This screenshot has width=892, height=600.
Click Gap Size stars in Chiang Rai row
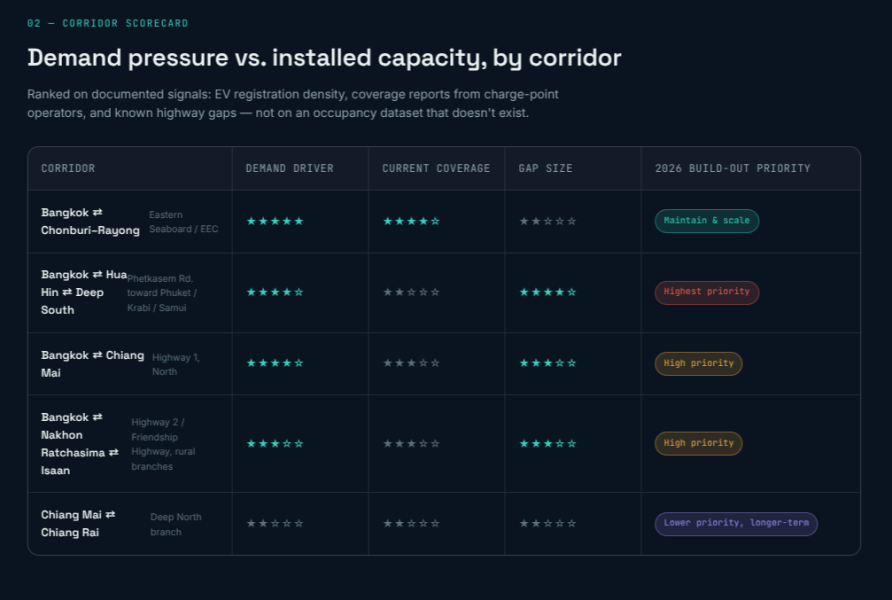point(548,523)
